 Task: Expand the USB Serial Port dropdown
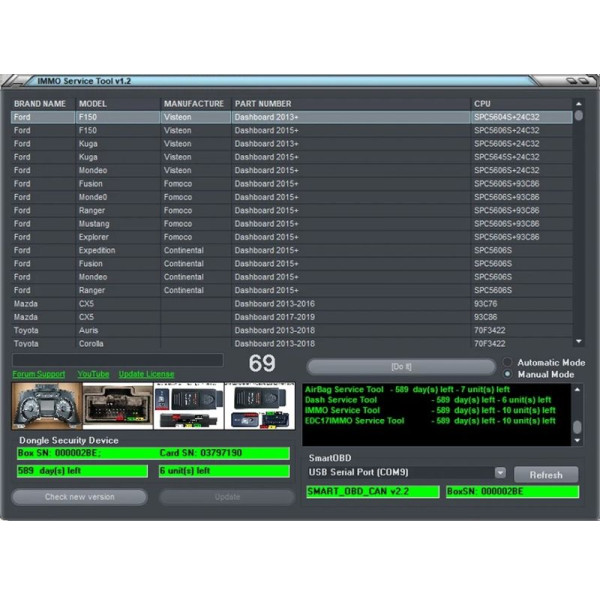[500, 473]
